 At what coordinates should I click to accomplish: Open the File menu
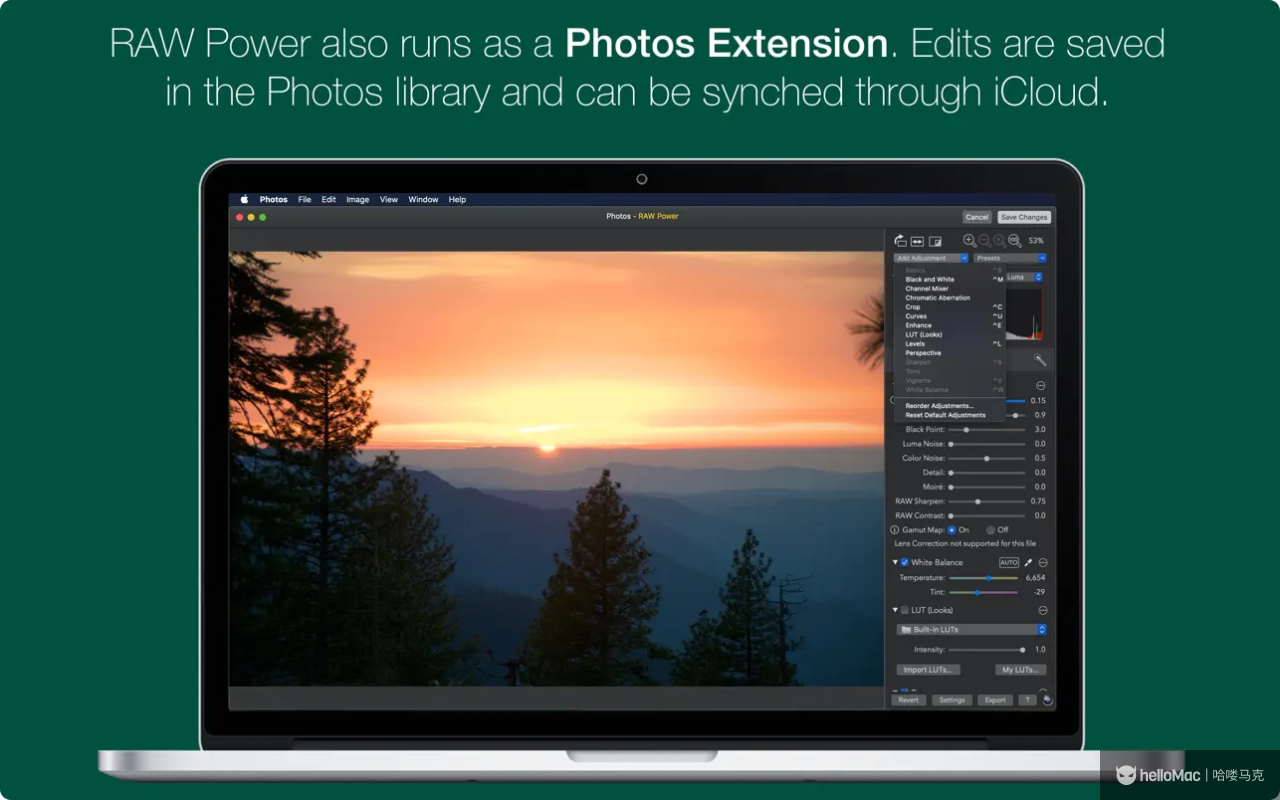tap(305, 200)
